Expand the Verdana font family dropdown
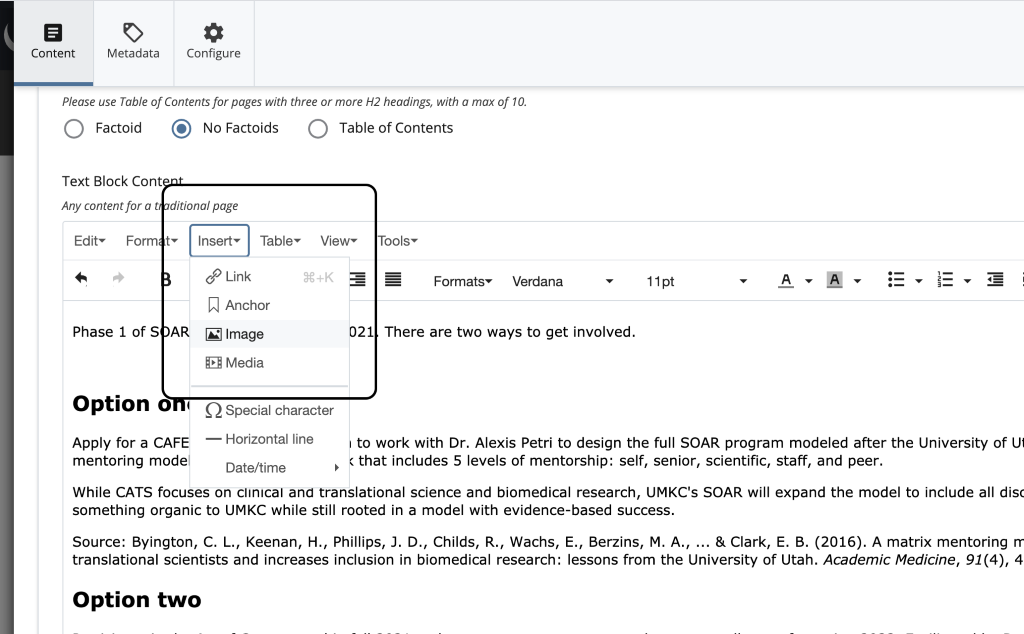 tap(562, 281)
